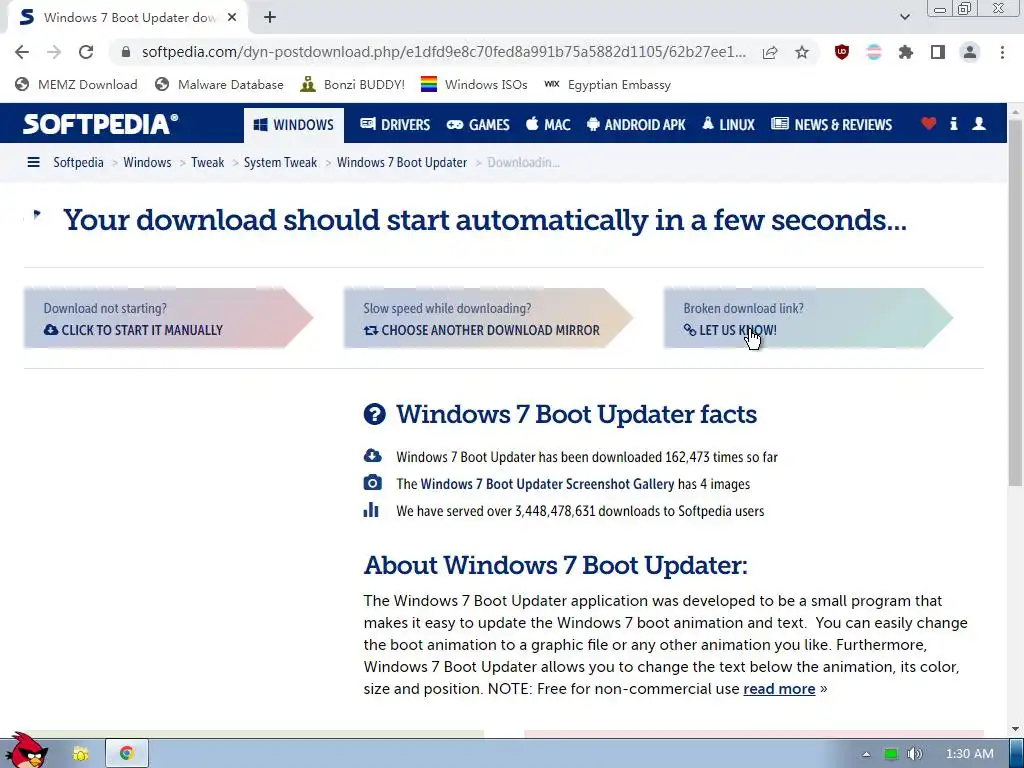Click the info icon in Softpedia header

[x=953, y=123]
